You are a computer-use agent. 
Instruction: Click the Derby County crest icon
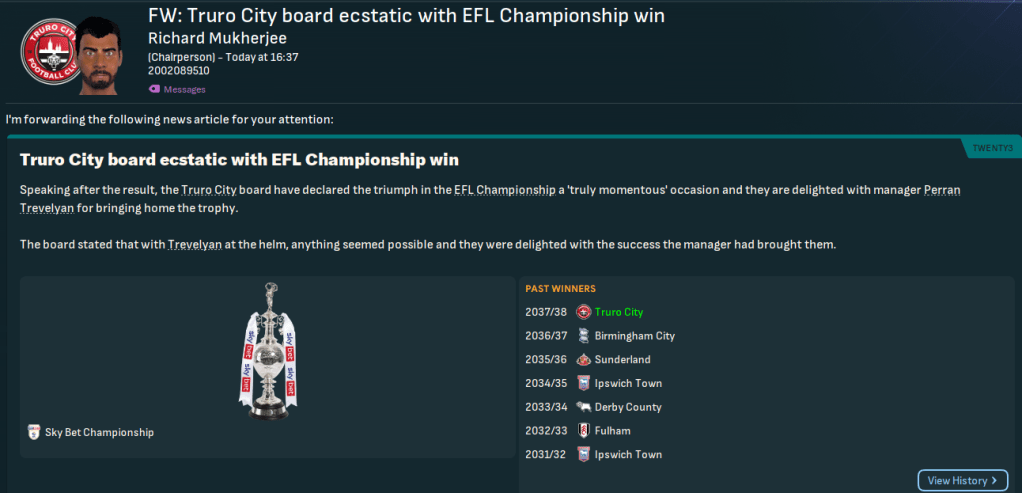pos(583,407)
